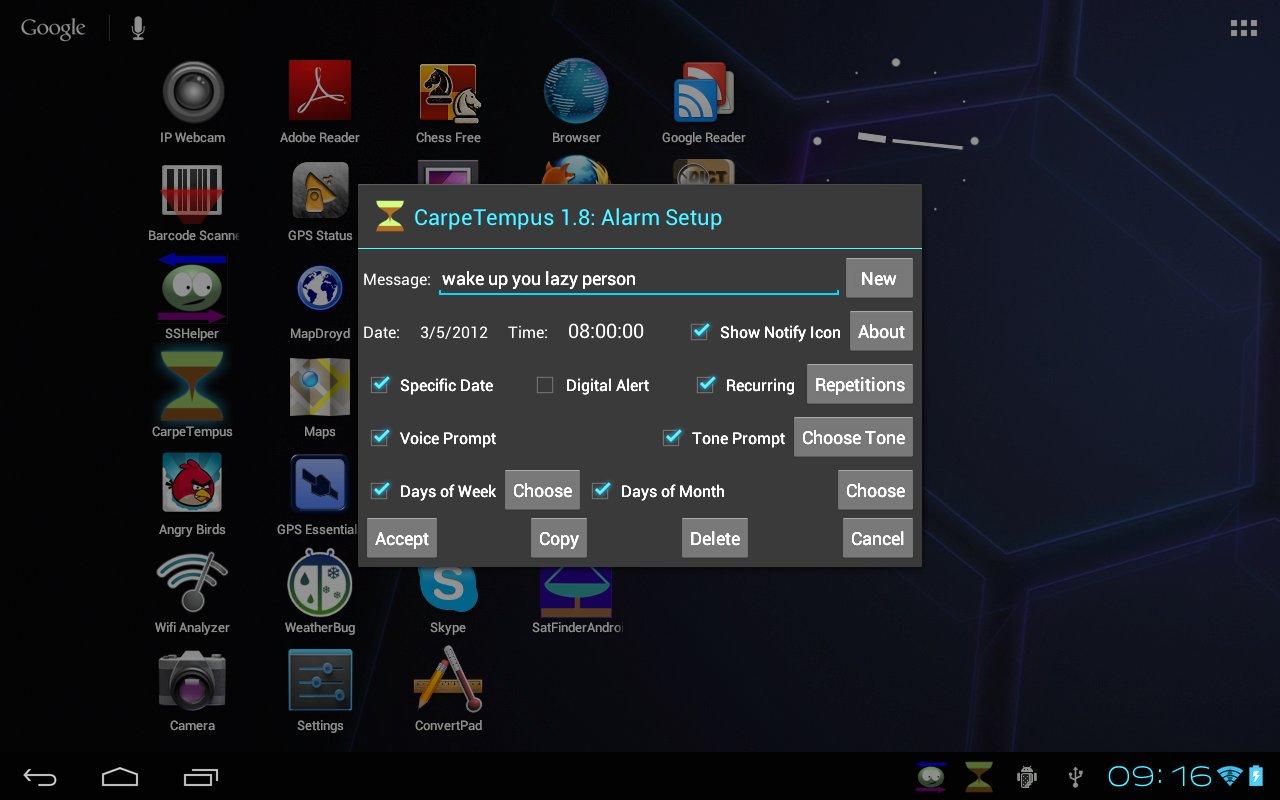
Task: Open the Maps app
Action: tap(320, 396)
